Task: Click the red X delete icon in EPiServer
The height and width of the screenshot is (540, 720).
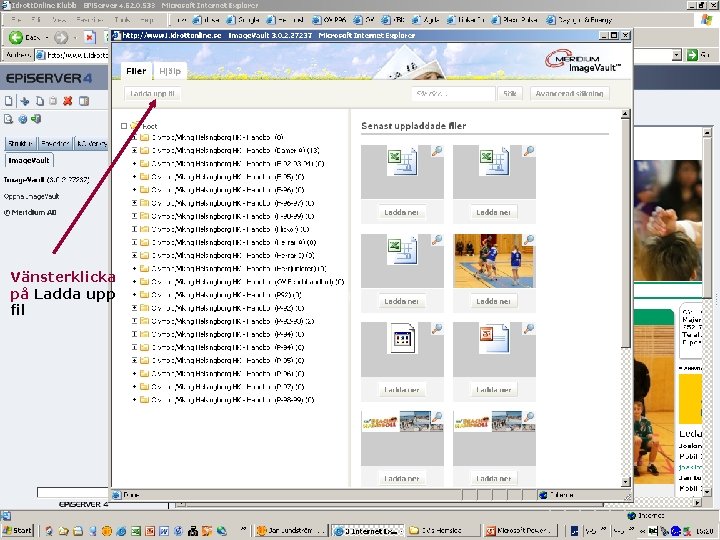Action: coord(68,101)
